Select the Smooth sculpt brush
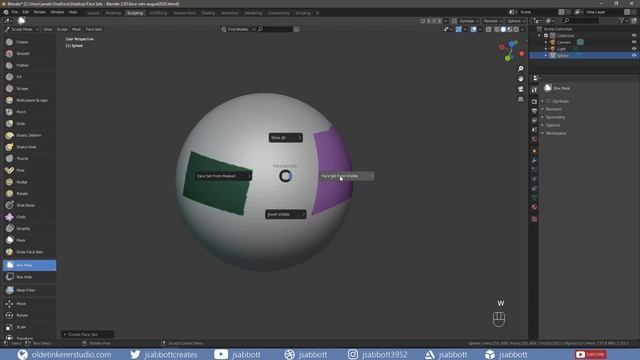640x360 pixels. click(29, 53)
